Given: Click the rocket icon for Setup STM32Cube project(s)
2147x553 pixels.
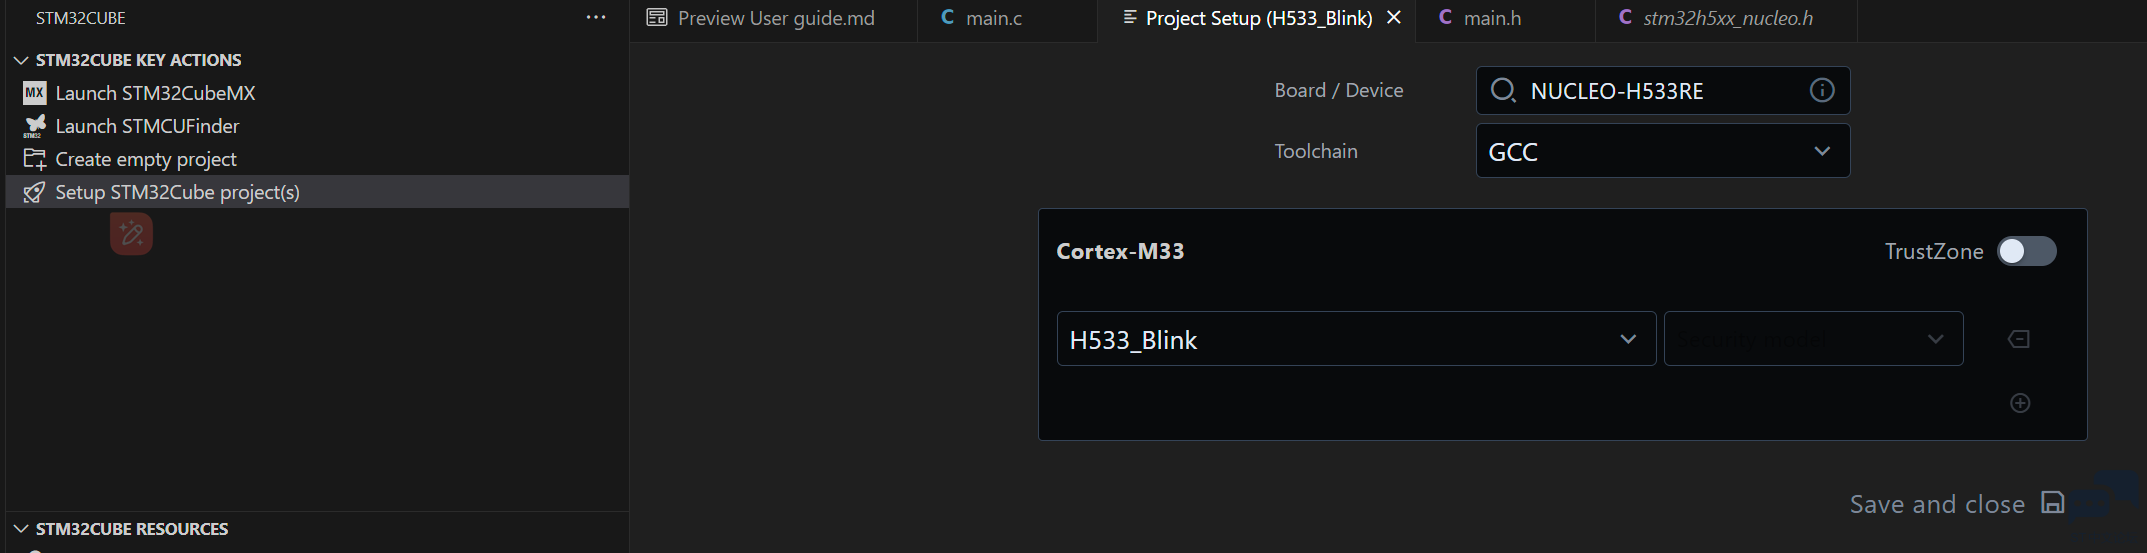Looking at the screenshot, I should [34, 192].
